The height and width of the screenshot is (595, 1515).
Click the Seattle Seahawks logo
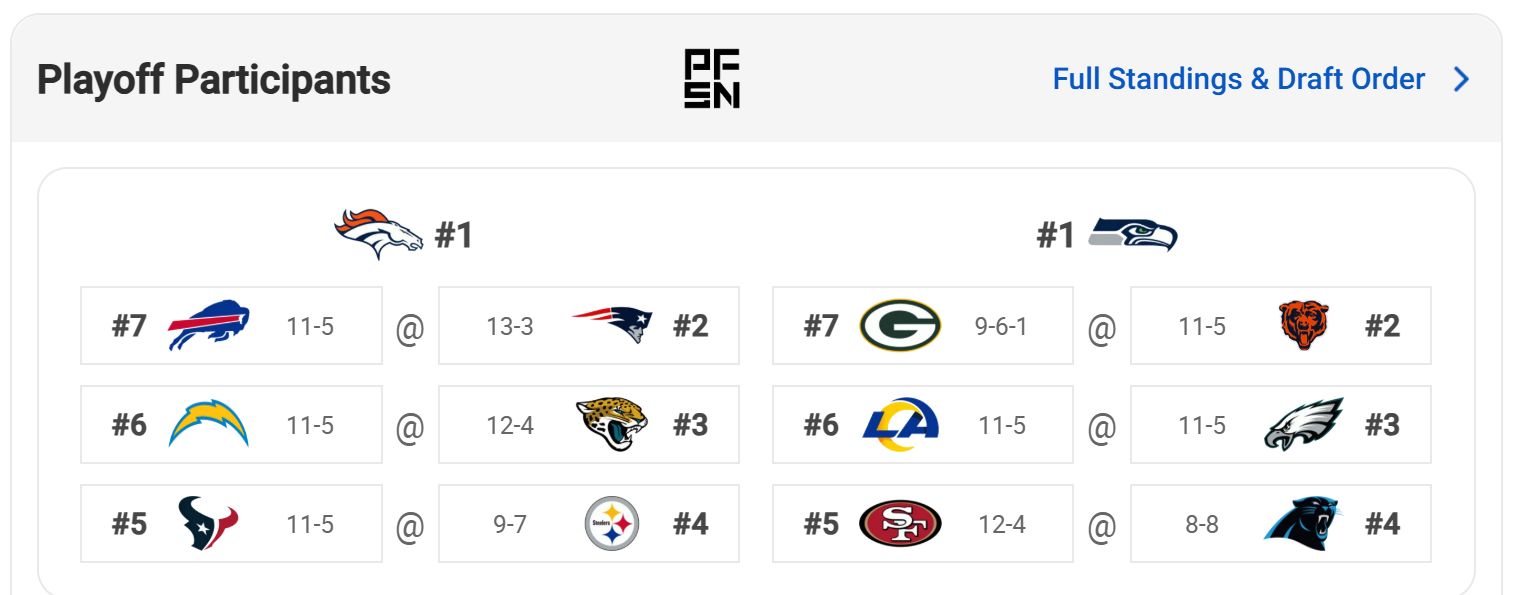click(x=1133, y=234)
